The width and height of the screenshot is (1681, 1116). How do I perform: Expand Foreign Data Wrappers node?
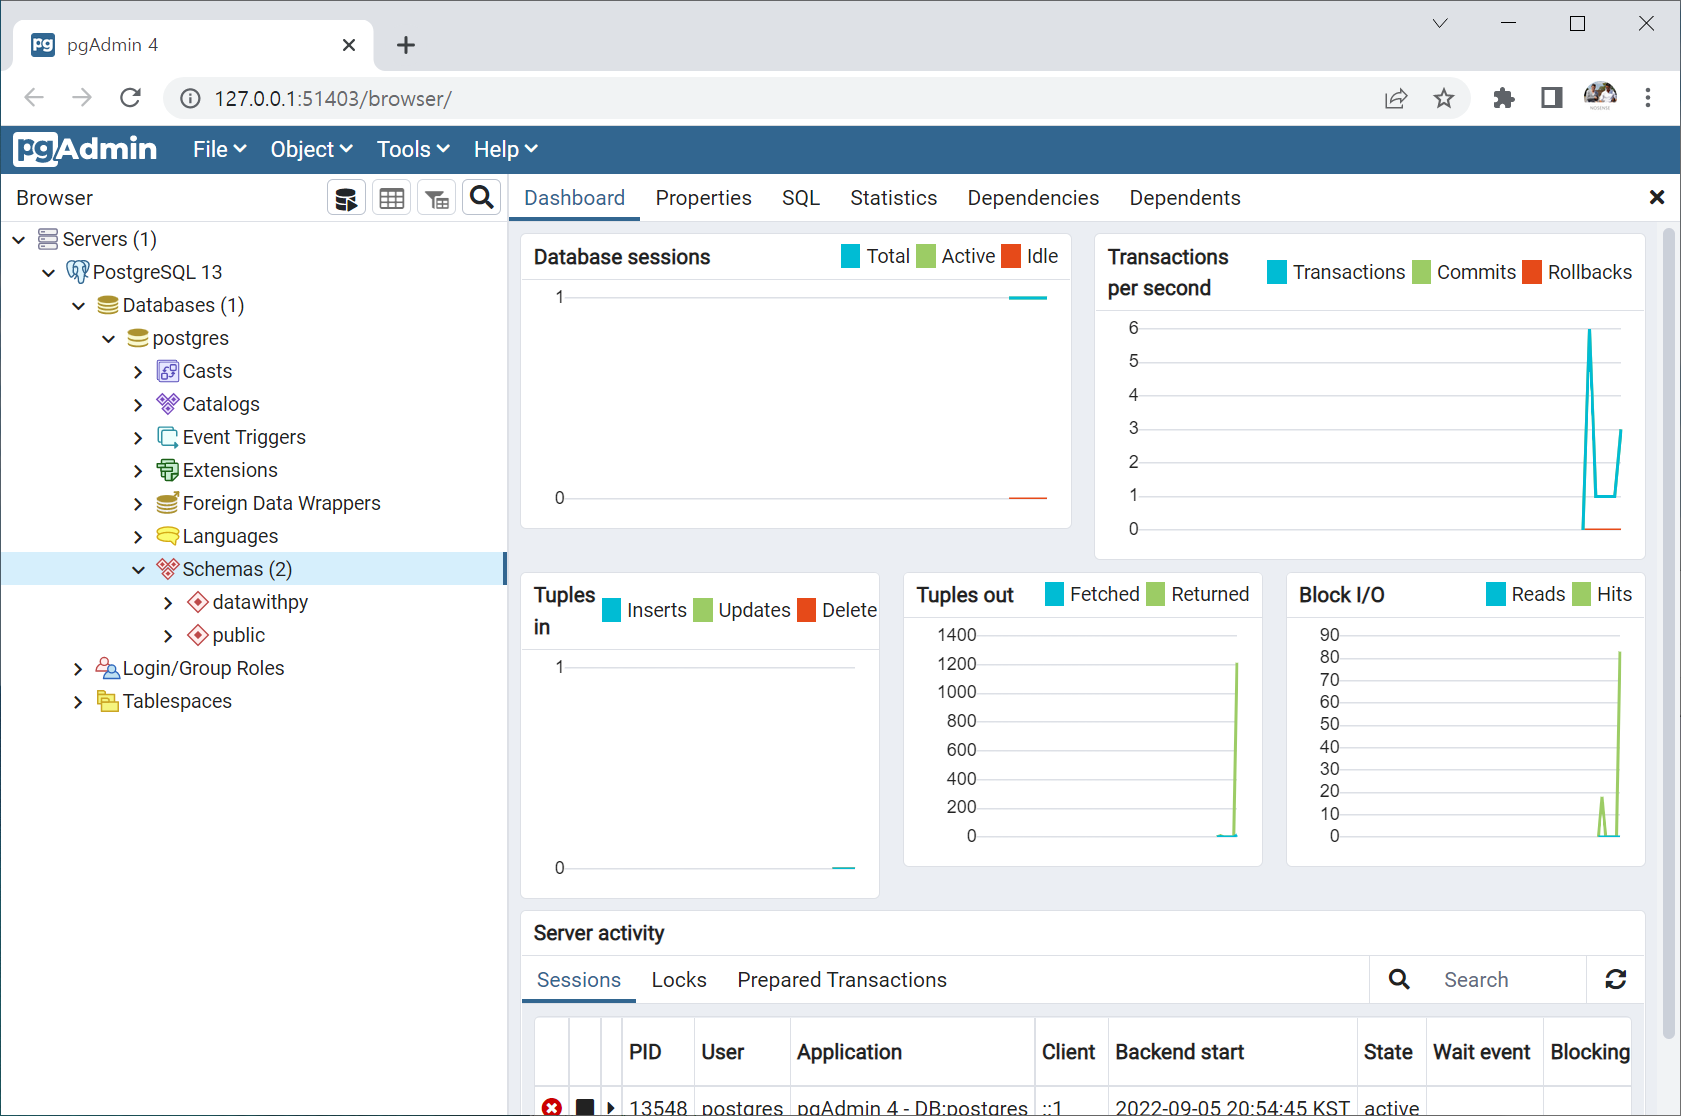pyautogui.click(x=138, y=503)
